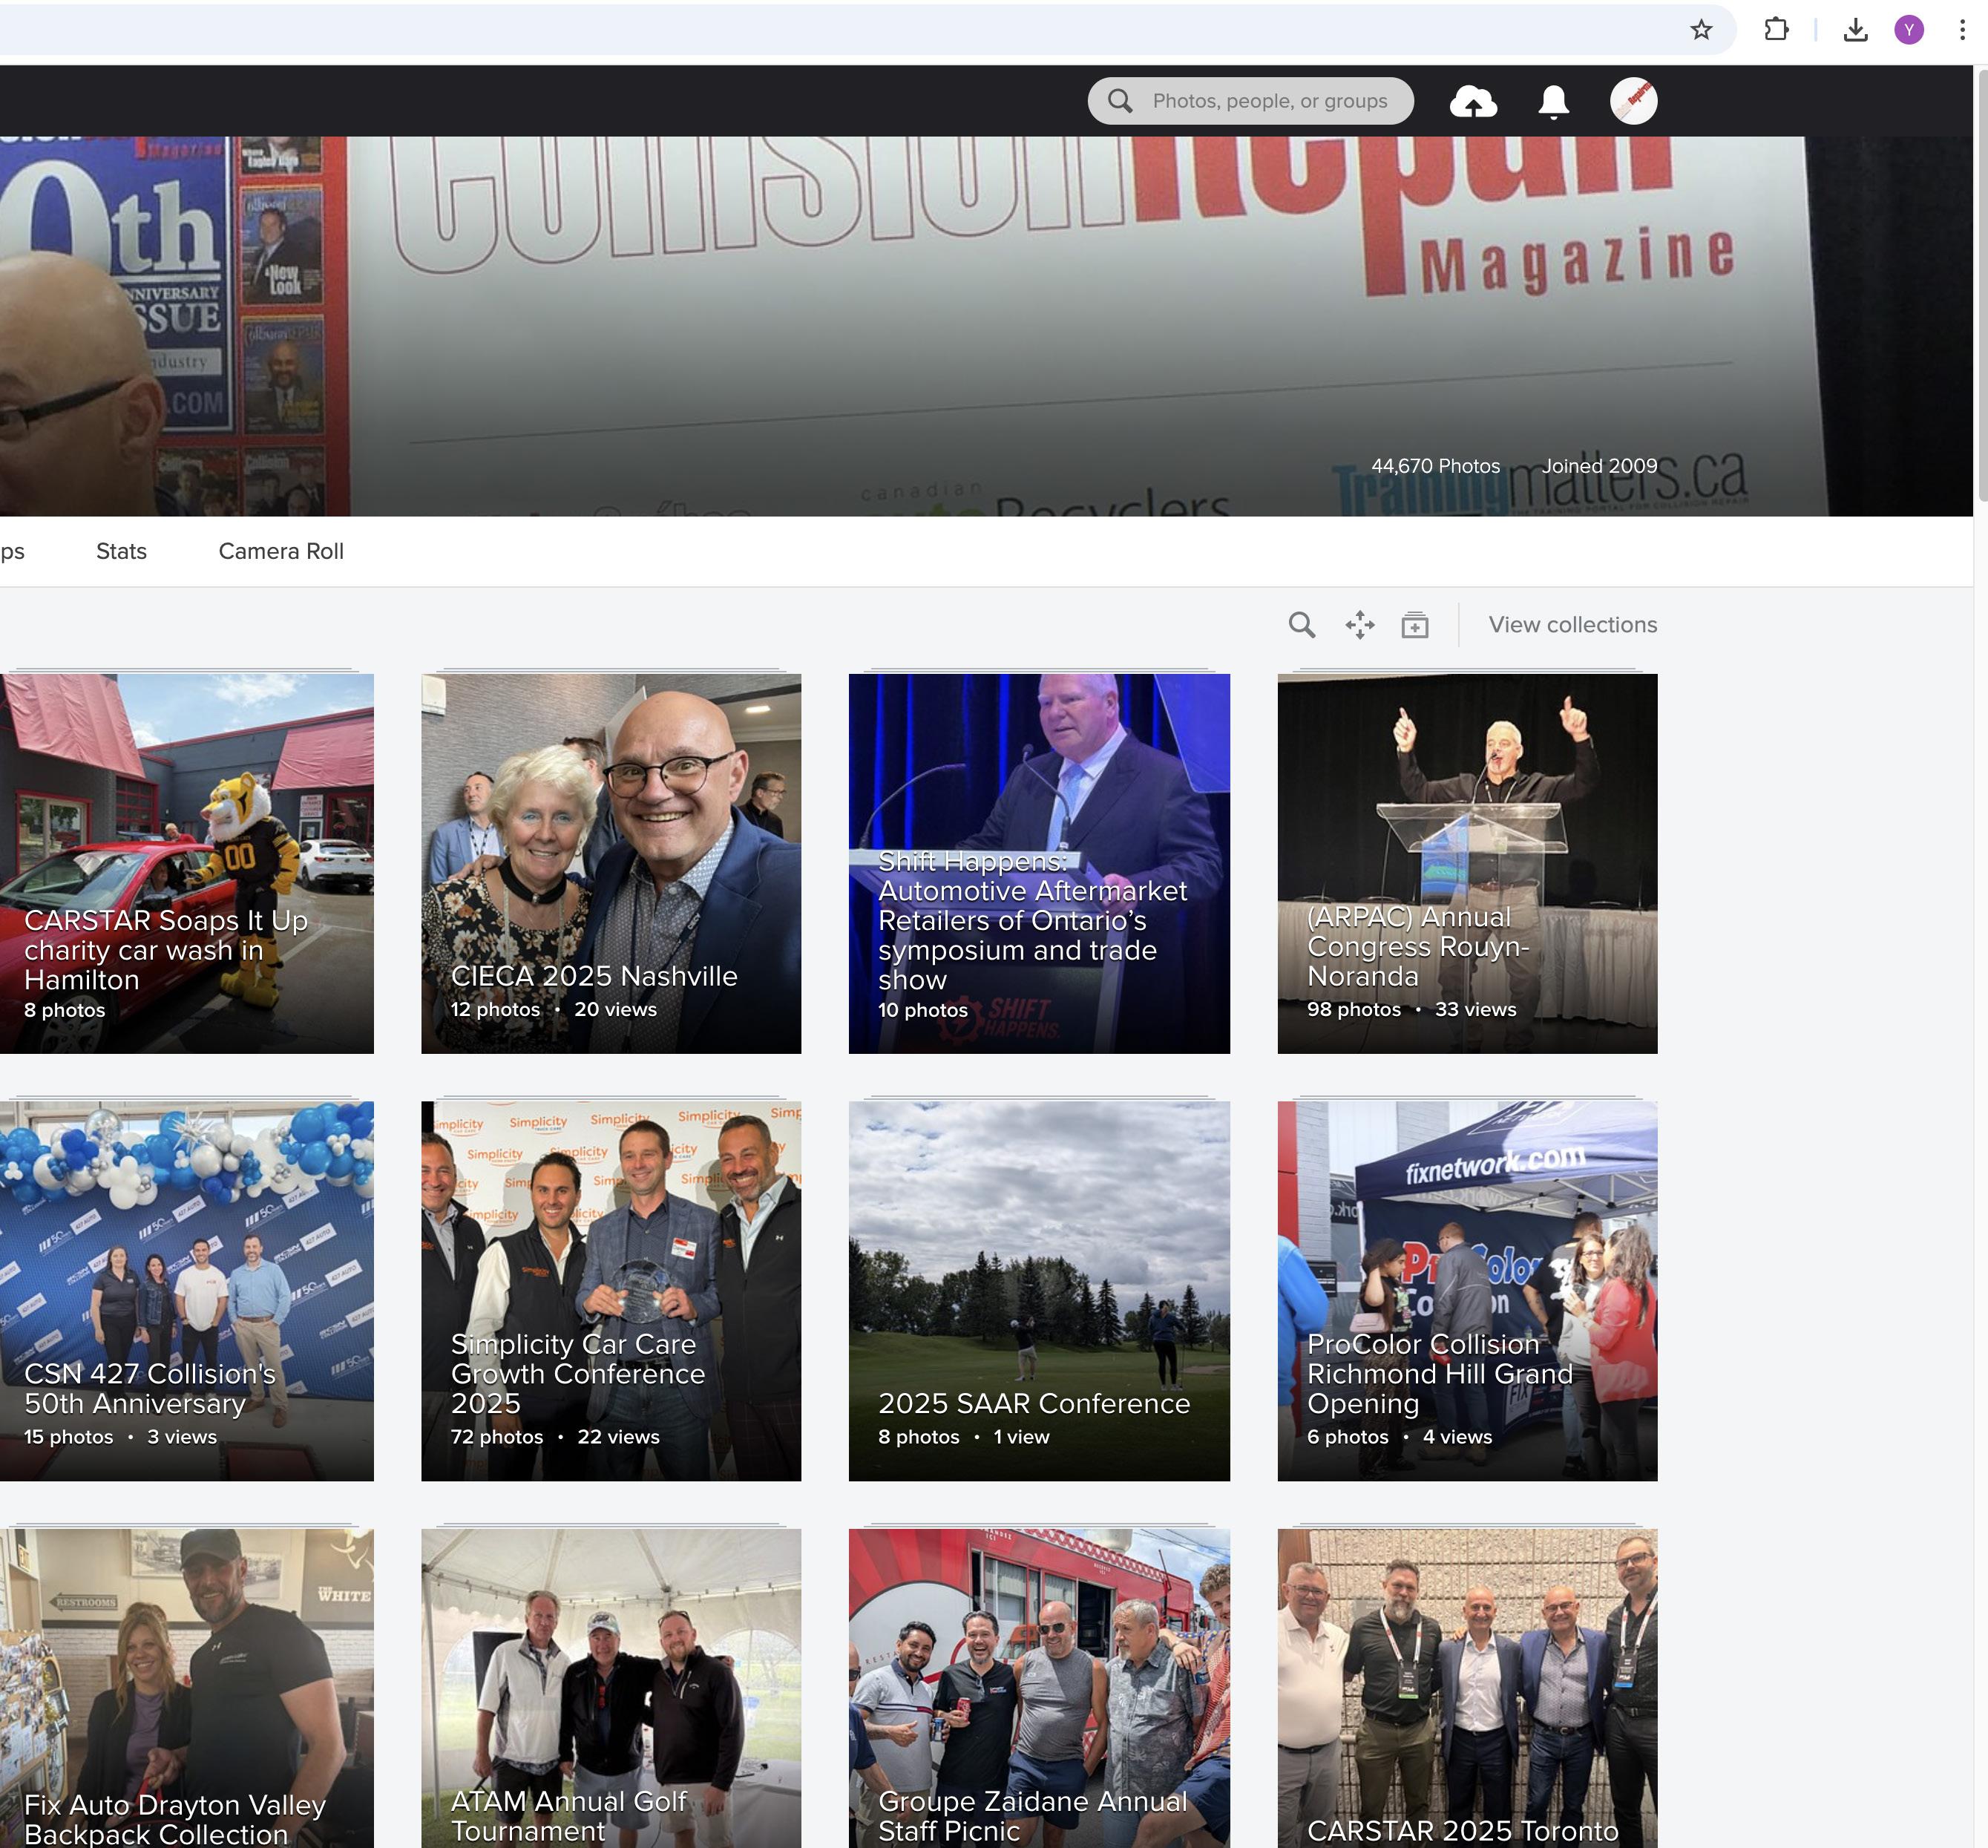The image size is (1988, 1848).
Task: Click the album search magnifier icon
Action: click(1301, 625)
